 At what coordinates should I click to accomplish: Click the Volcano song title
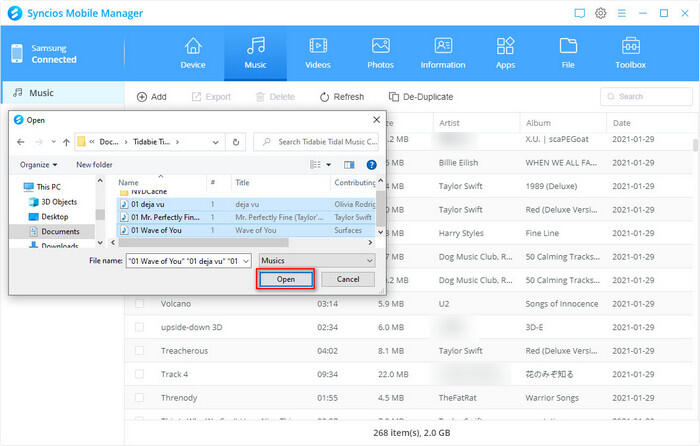[176, 304]
